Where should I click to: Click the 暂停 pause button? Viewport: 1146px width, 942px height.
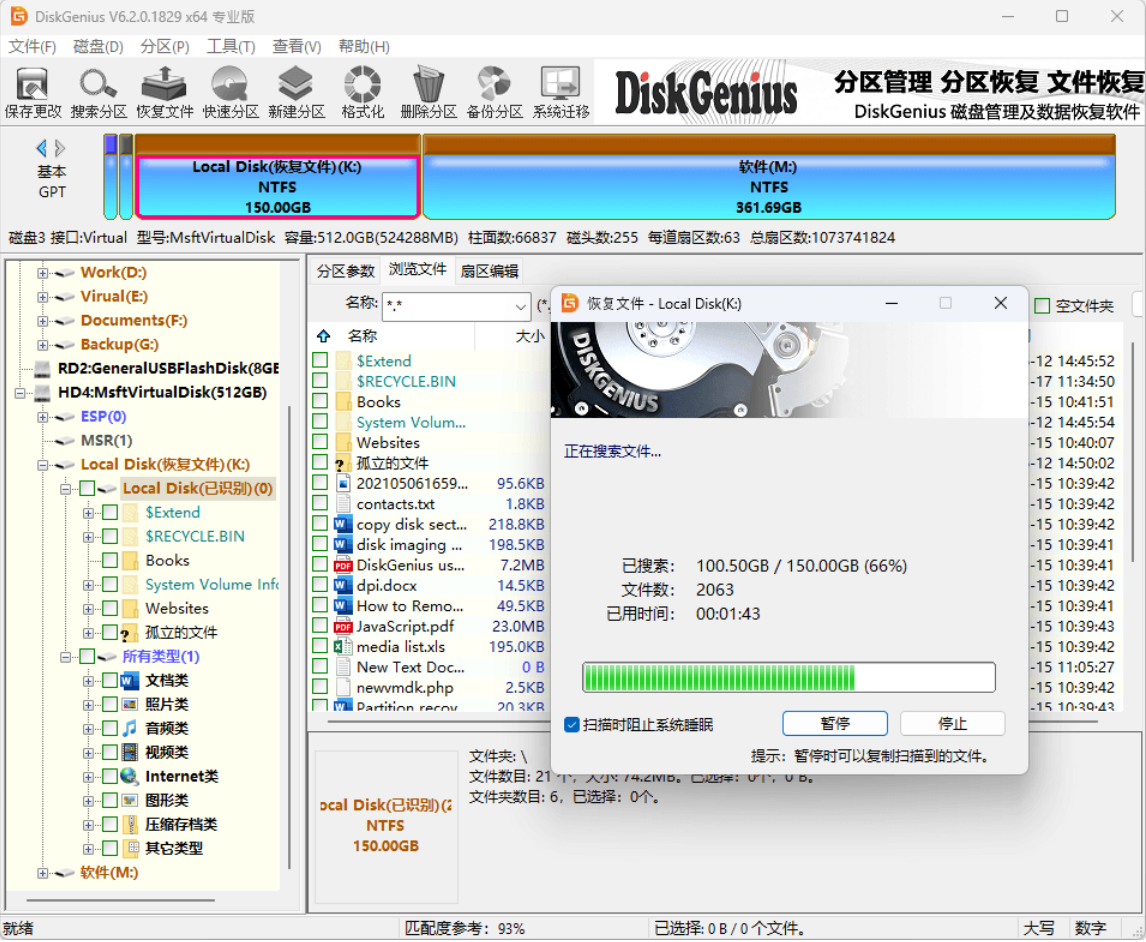835,723
